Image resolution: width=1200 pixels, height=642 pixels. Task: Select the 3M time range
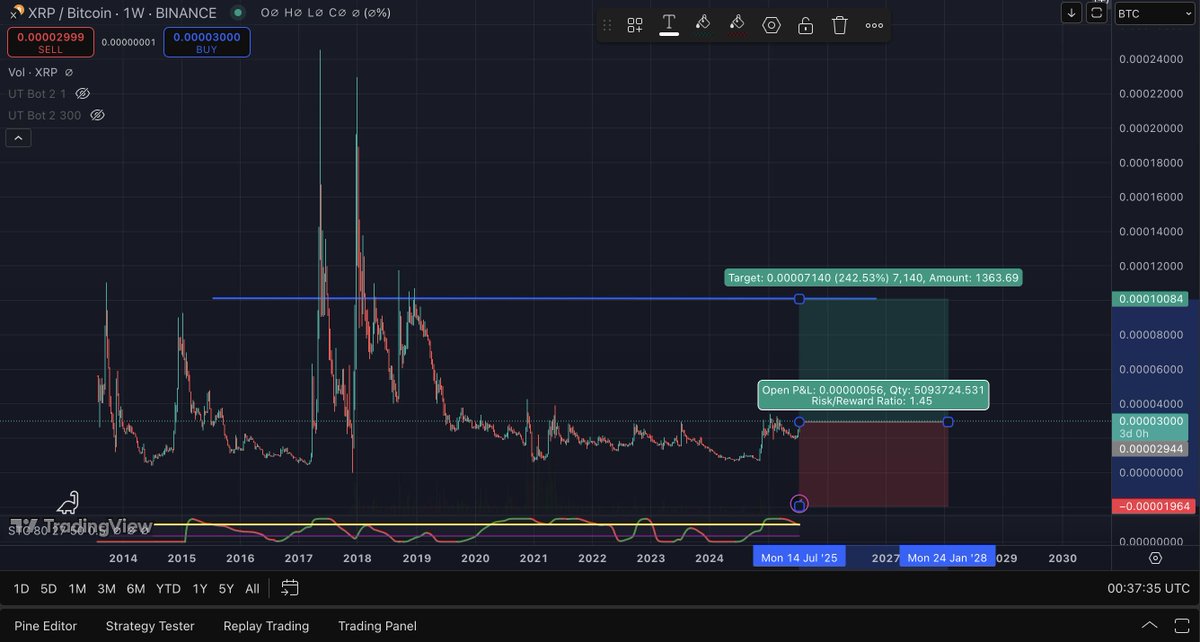coord(106,588)
